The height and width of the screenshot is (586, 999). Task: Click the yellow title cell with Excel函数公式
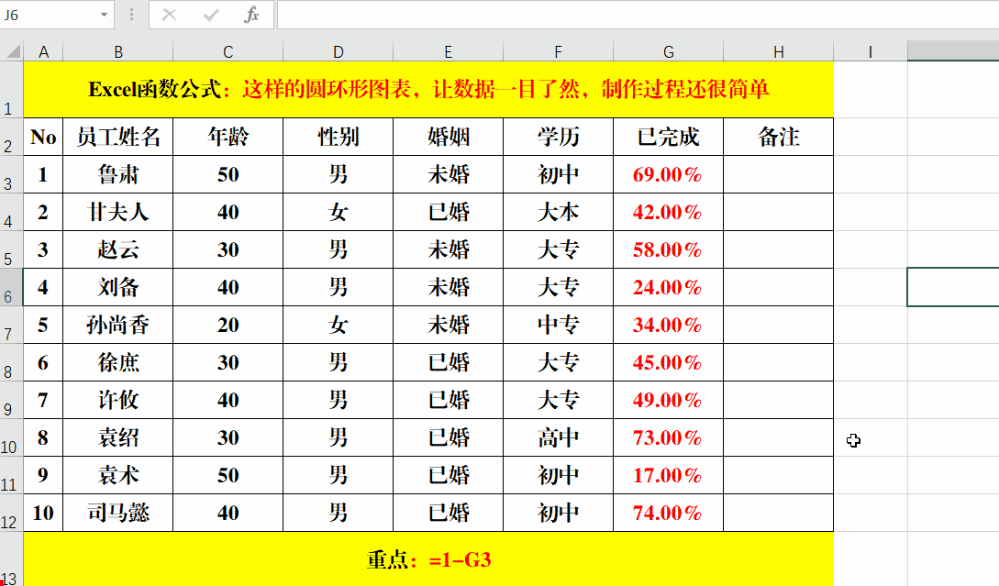(x=429, y=90)
